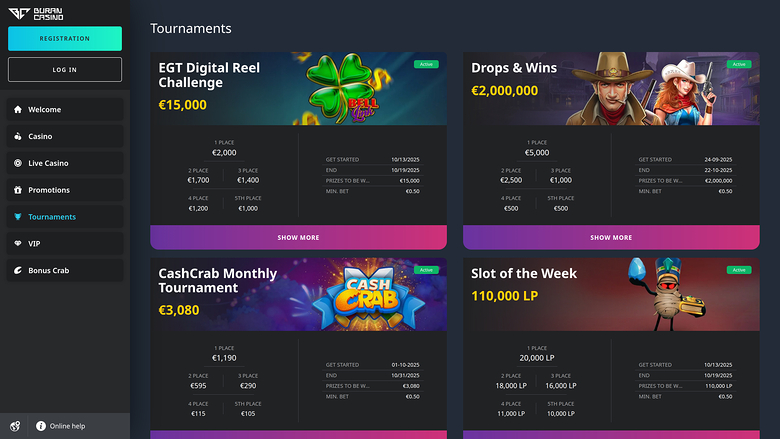Image resolution: width=780 pixels, height=439 pixels.
Task: Click the VIP diamond icon
Action: [x=18, y=243]
